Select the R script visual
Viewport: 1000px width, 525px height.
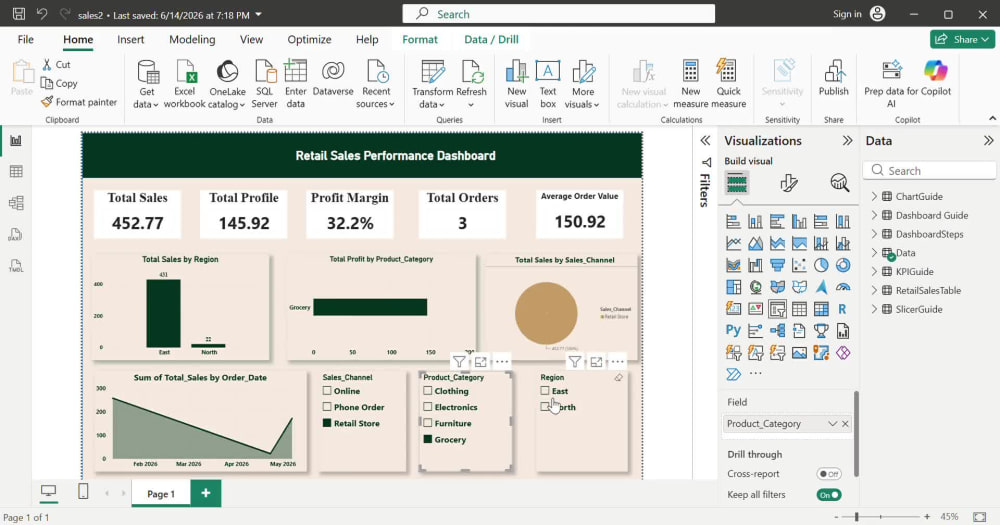coord(842,309)
